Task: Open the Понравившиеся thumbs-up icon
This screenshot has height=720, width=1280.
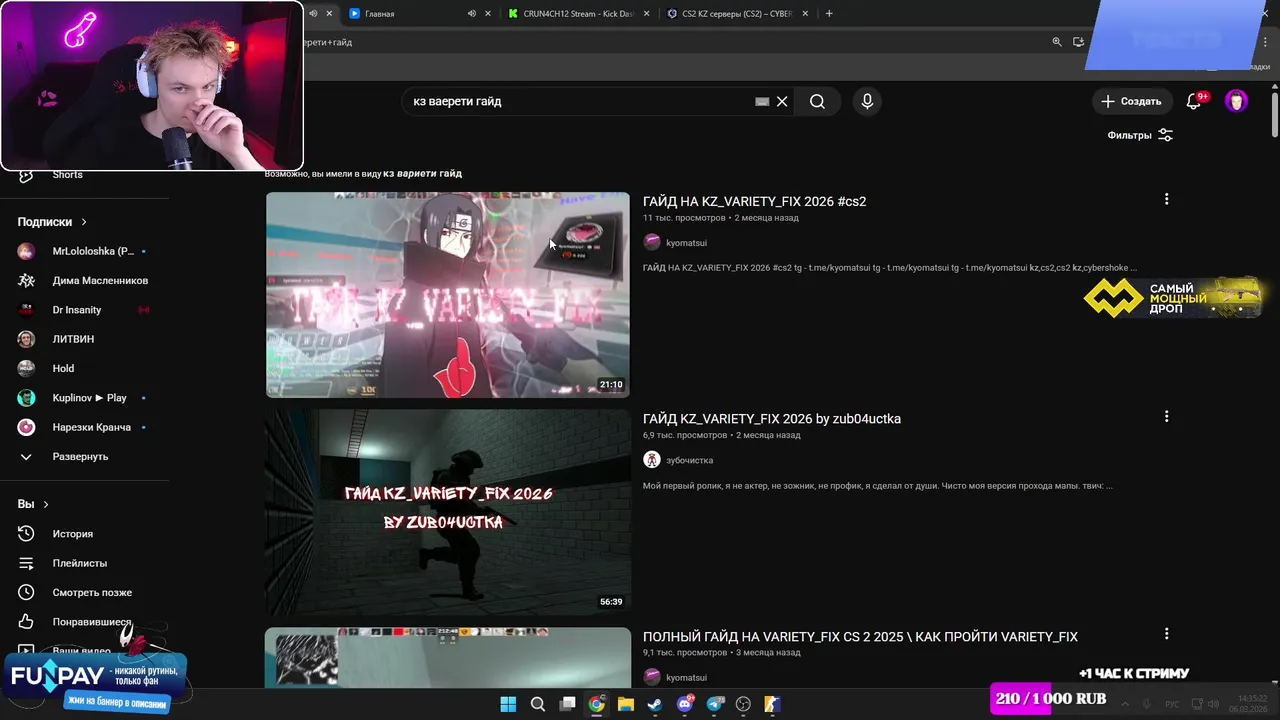Action: 27,621
